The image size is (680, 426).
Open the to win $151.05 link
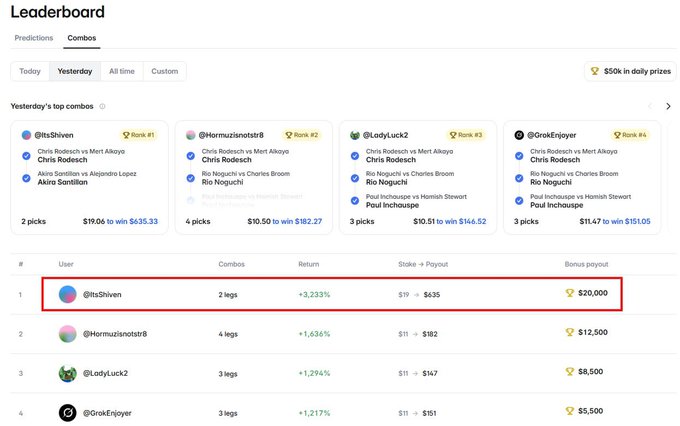pyautogui.click(x=626, y=221)
